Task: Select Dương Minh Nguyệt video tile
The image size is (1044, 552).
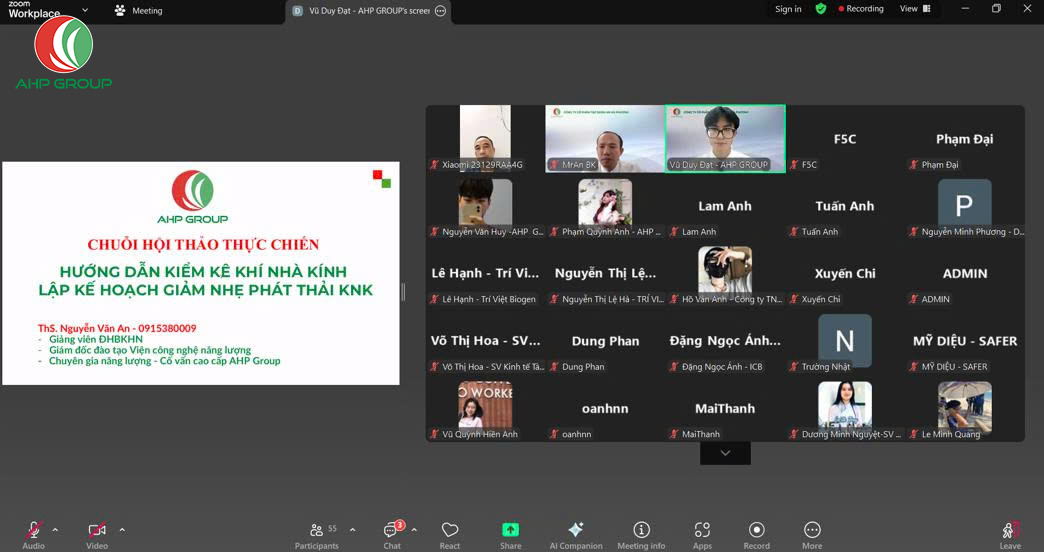Action: tap(845, 408)
